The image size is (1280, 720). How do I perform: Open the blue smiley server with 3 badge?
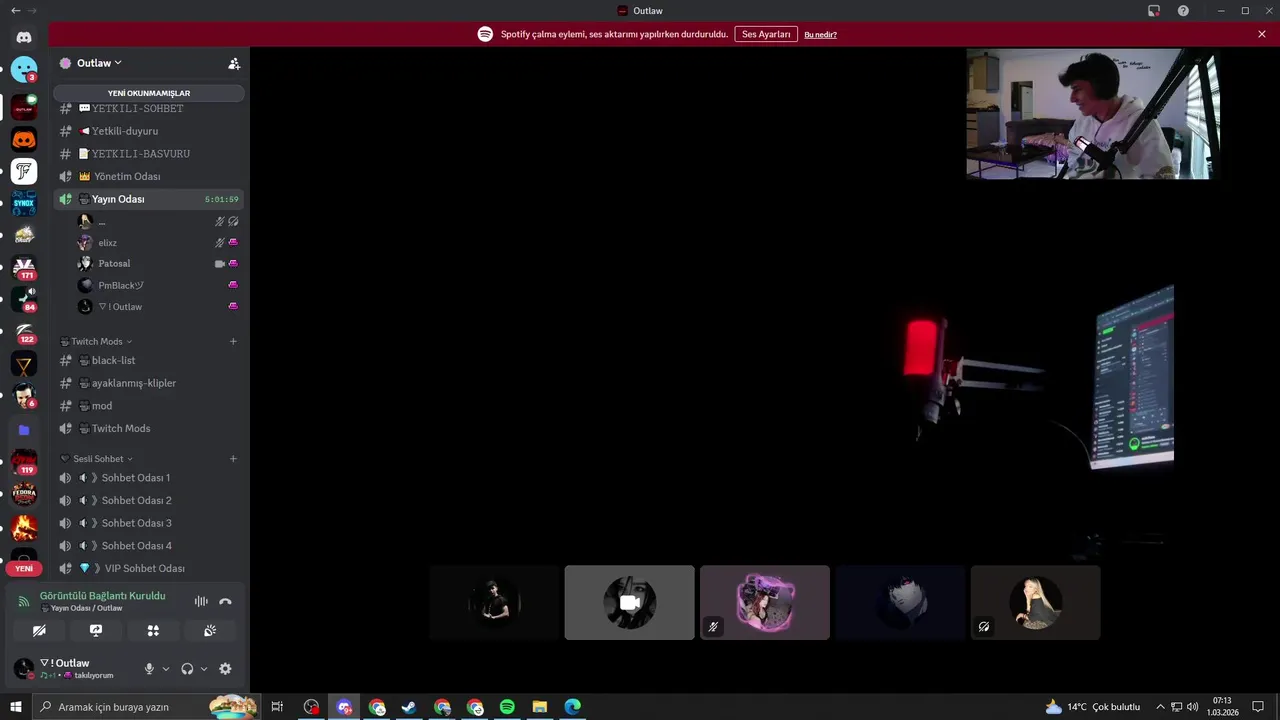point(24,70)
